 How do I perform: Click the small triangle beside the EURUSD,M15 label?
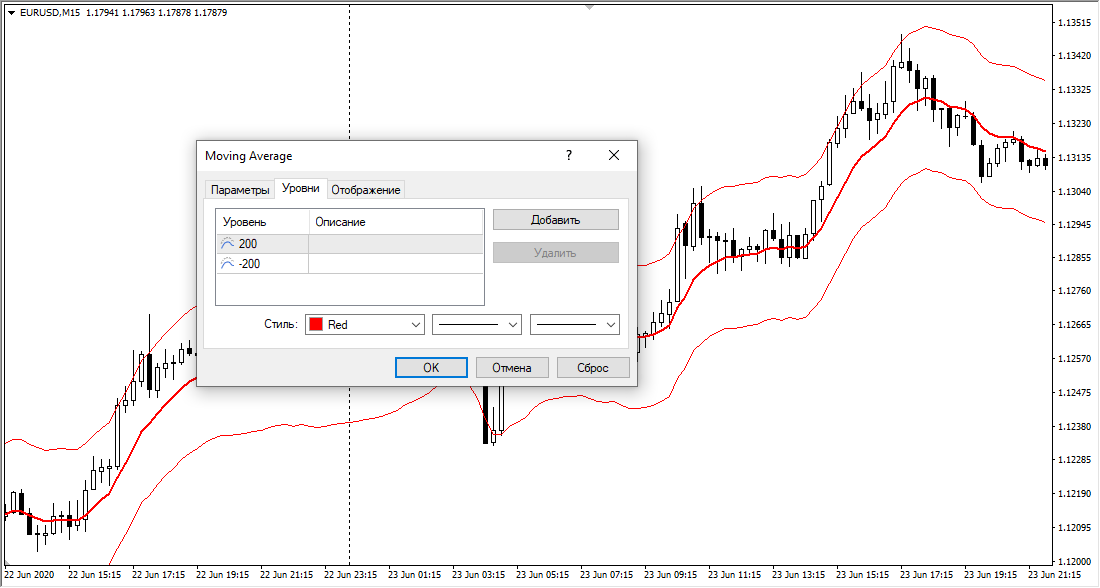click(x=11, y=12)
